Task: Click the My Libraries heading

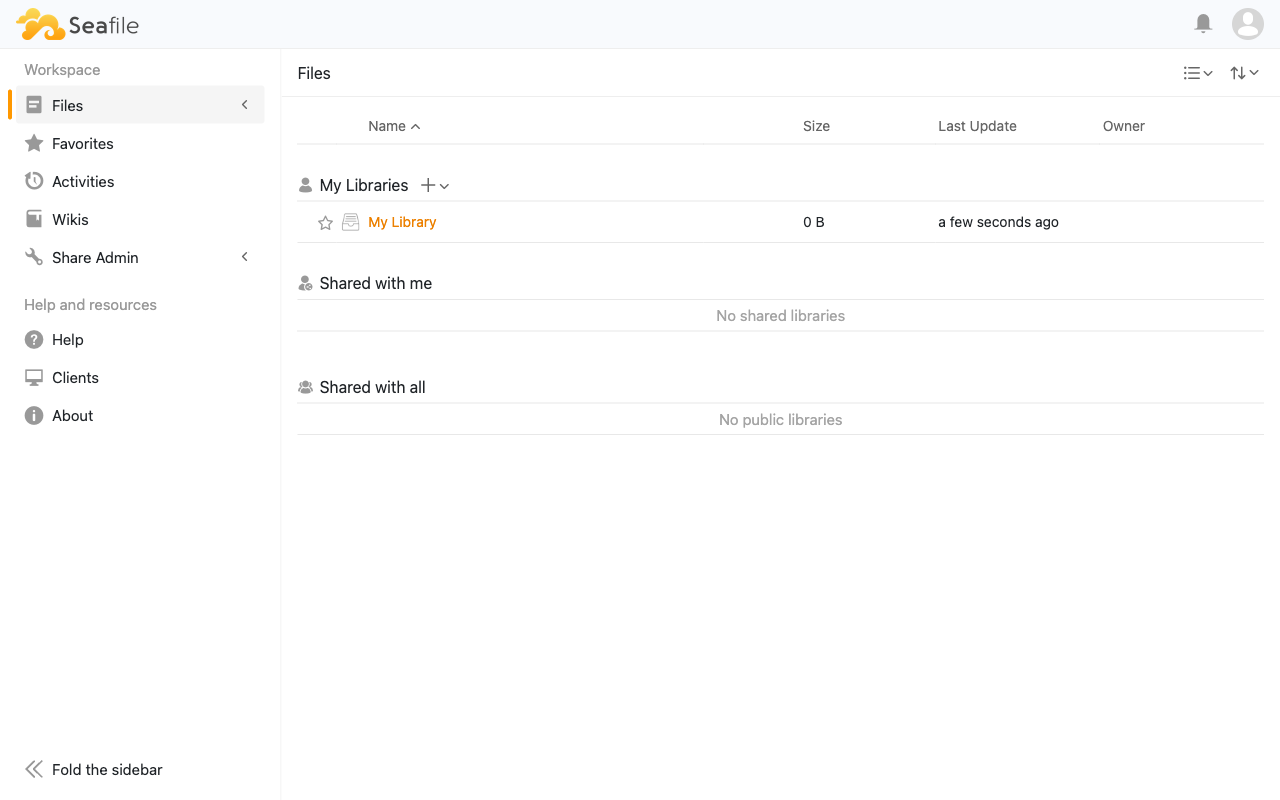Action: (x=364, y=185)
